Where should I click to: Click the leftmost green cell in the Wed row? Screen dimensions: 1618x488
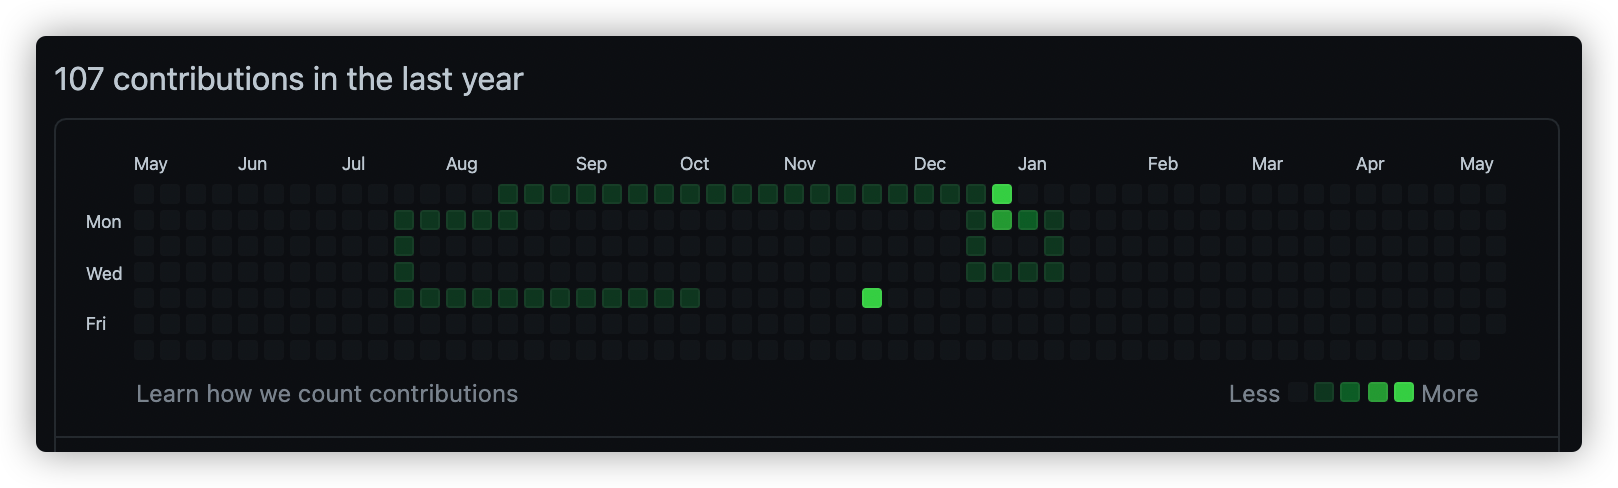404,272
